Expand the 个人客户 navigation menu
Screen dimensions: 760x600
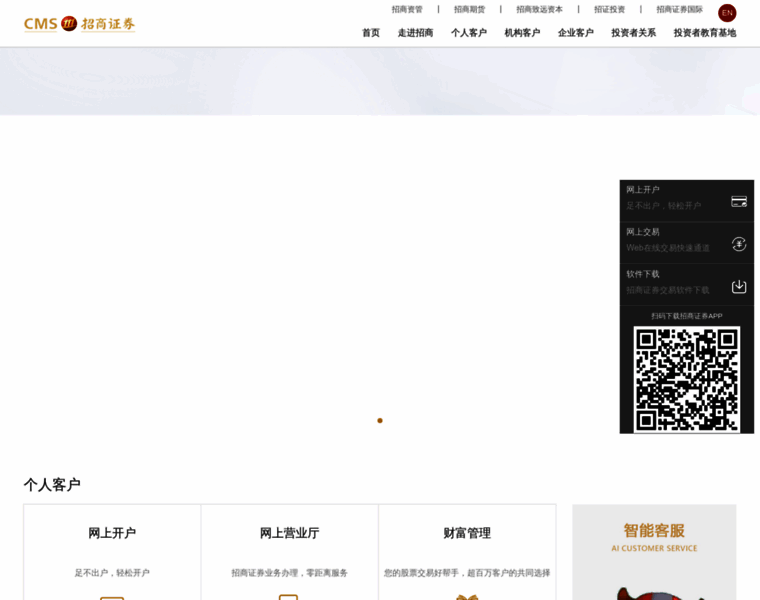point(468,33)
